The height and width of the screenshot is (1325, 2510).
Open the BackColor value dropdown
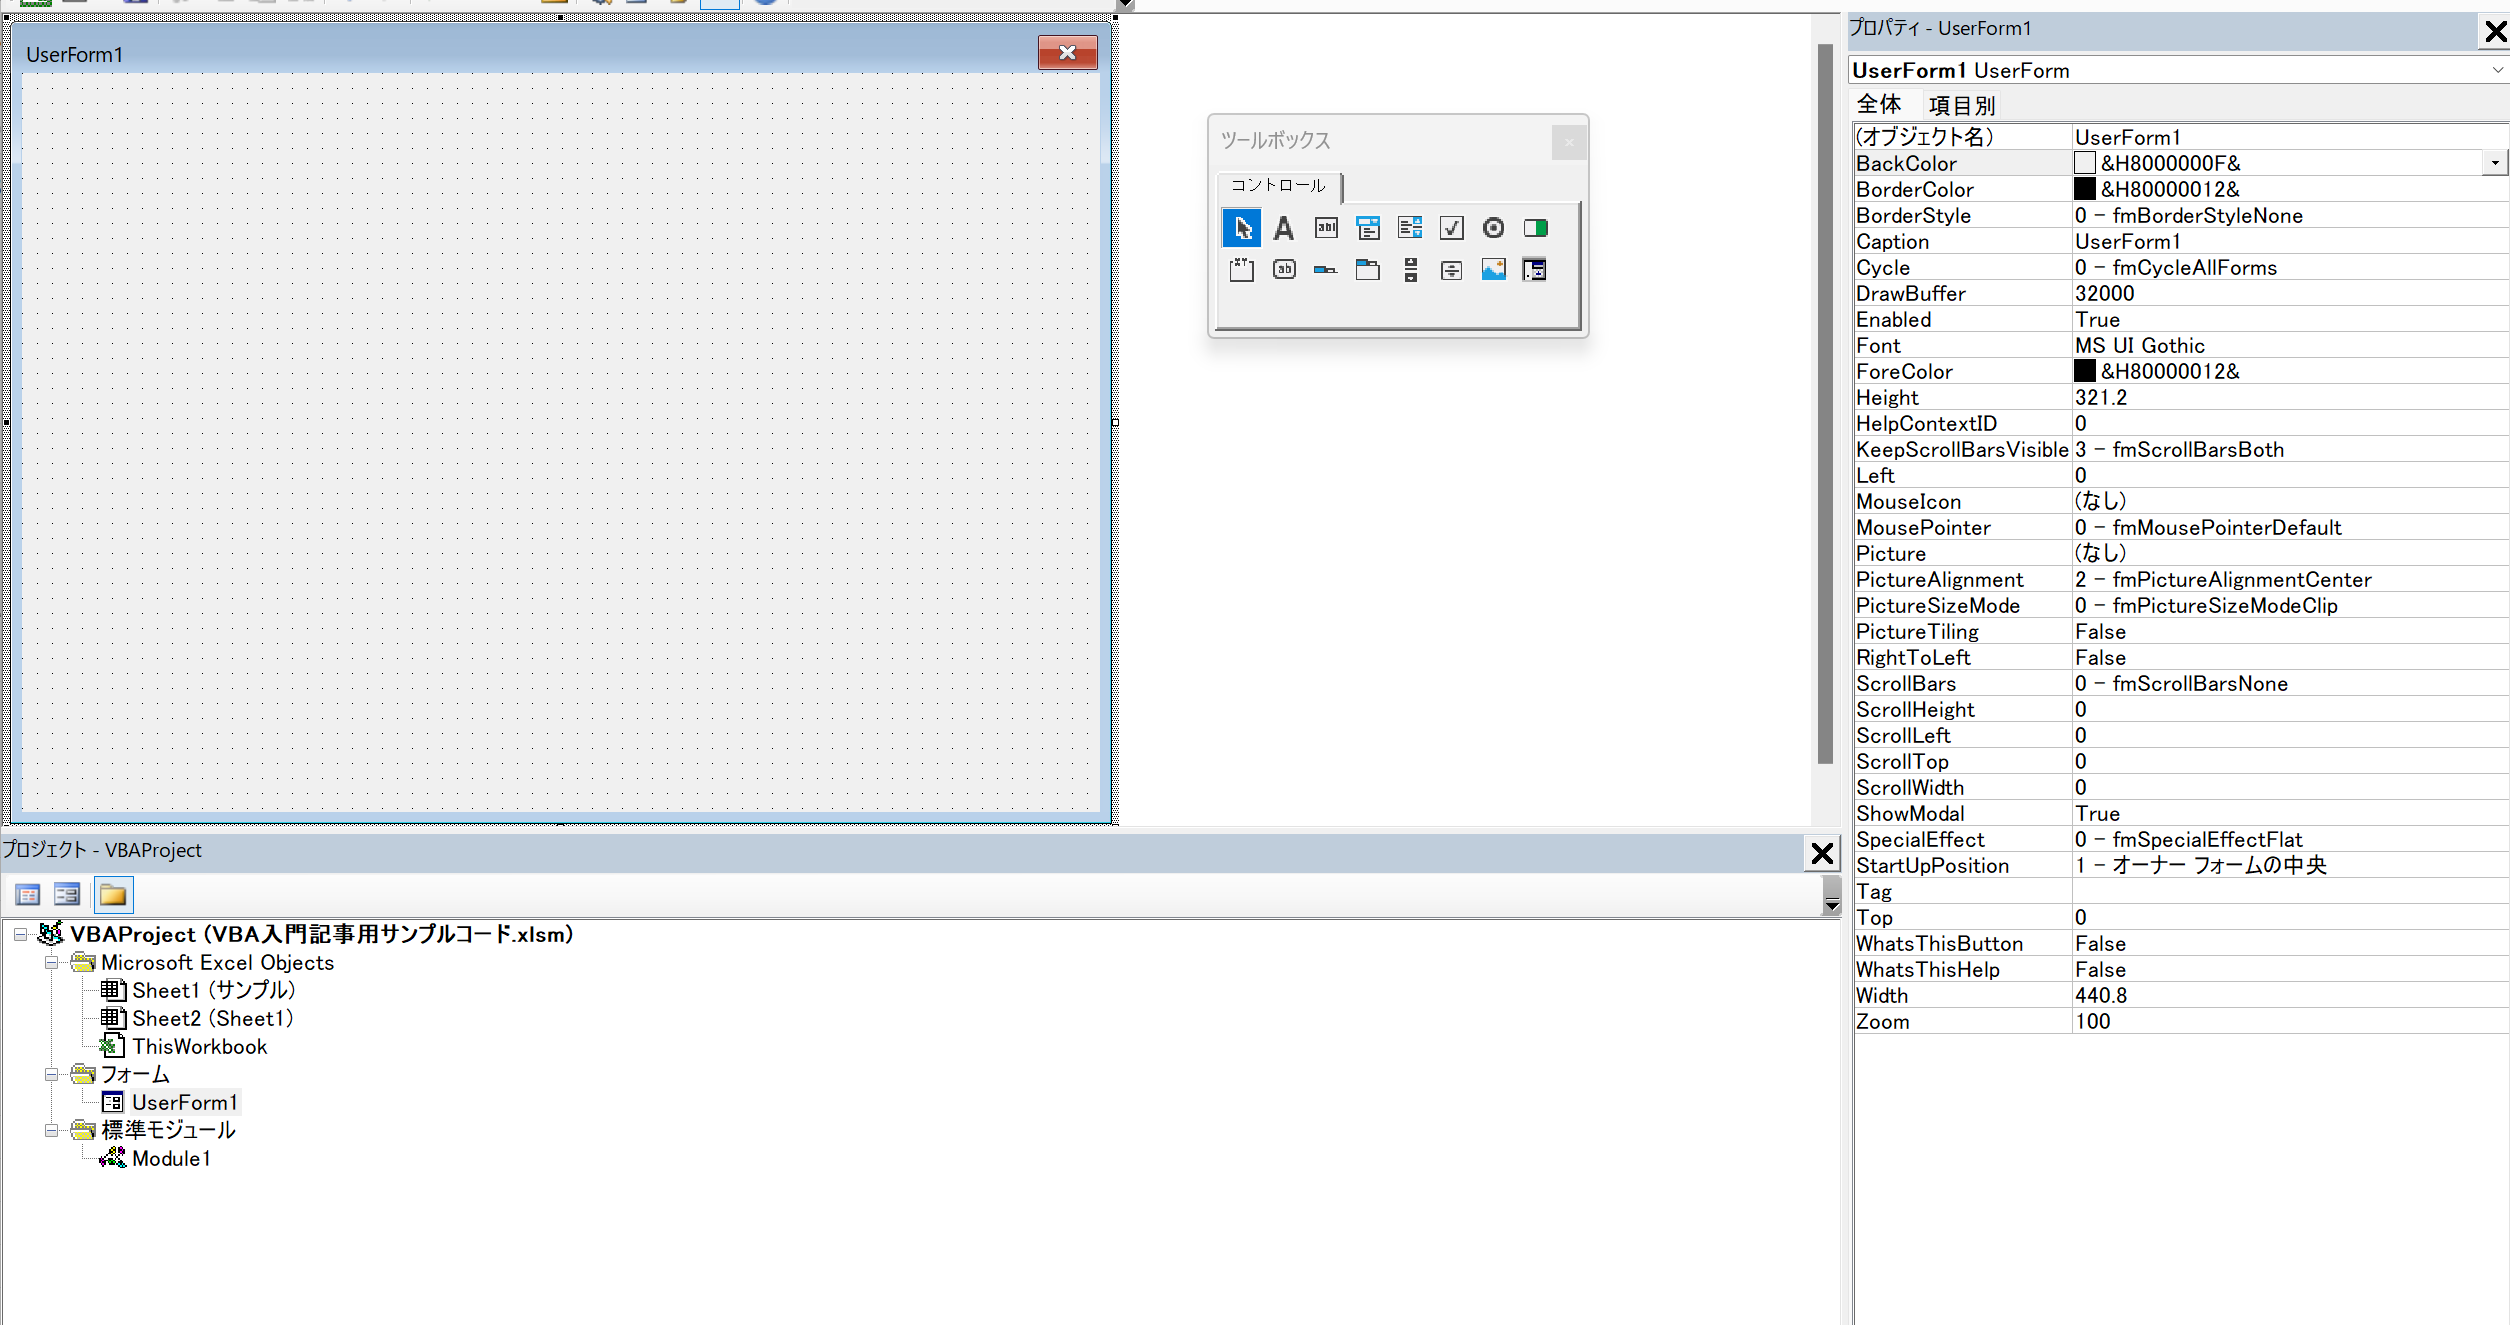pos(2494,162)
